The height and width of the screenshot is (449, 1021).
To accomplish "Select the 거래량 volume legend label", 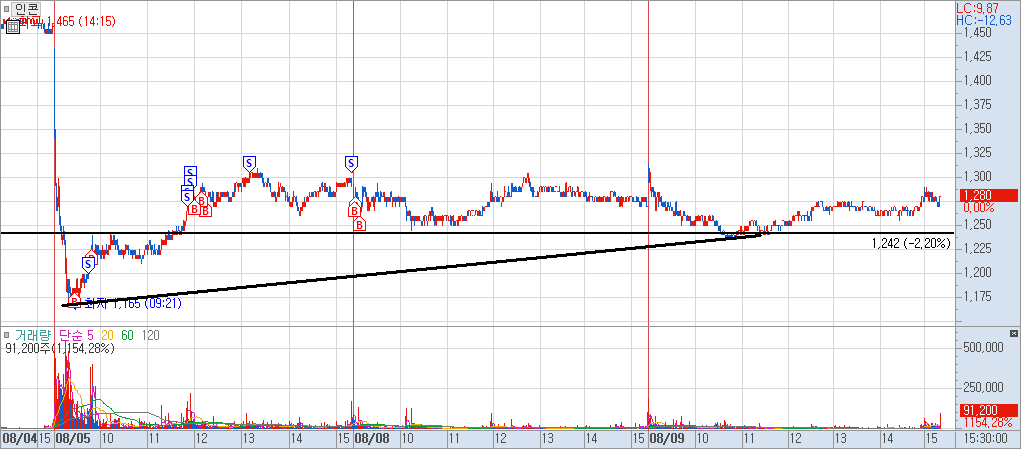I will [x=34, y=335].
